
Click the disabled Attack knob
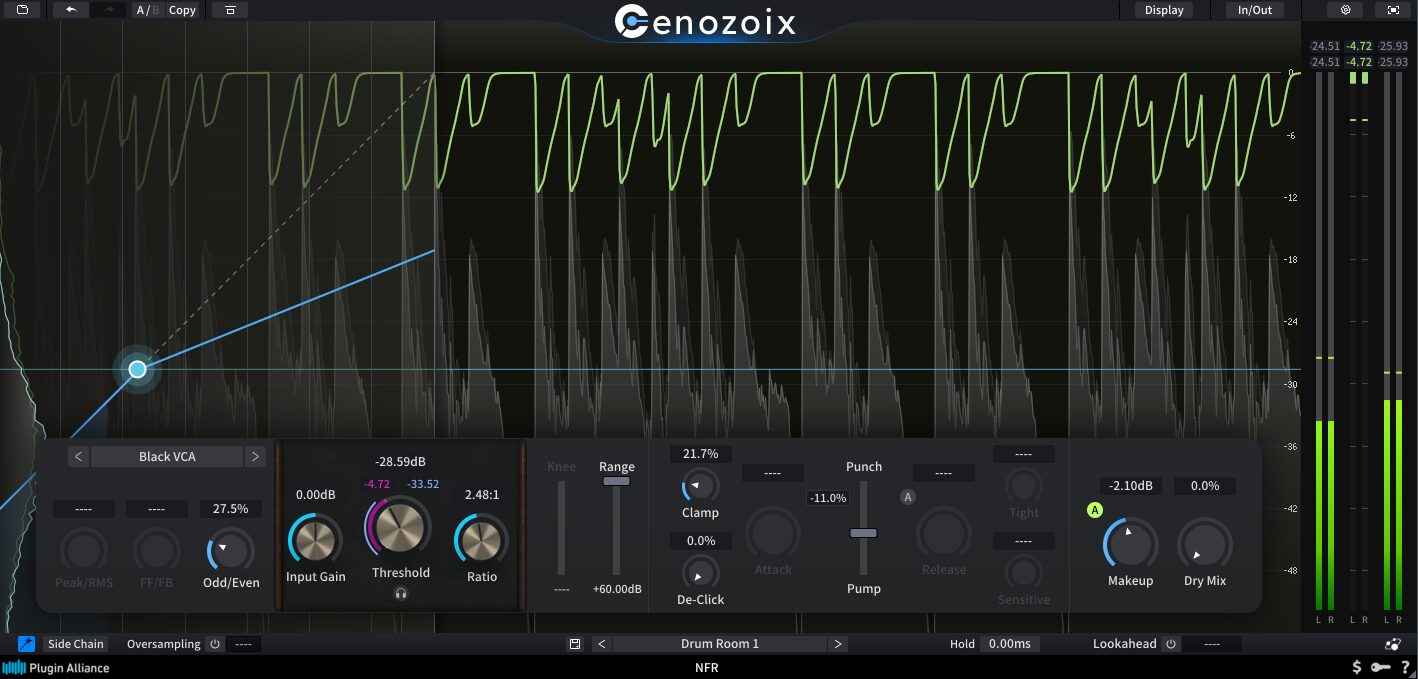tap(773, 533)
